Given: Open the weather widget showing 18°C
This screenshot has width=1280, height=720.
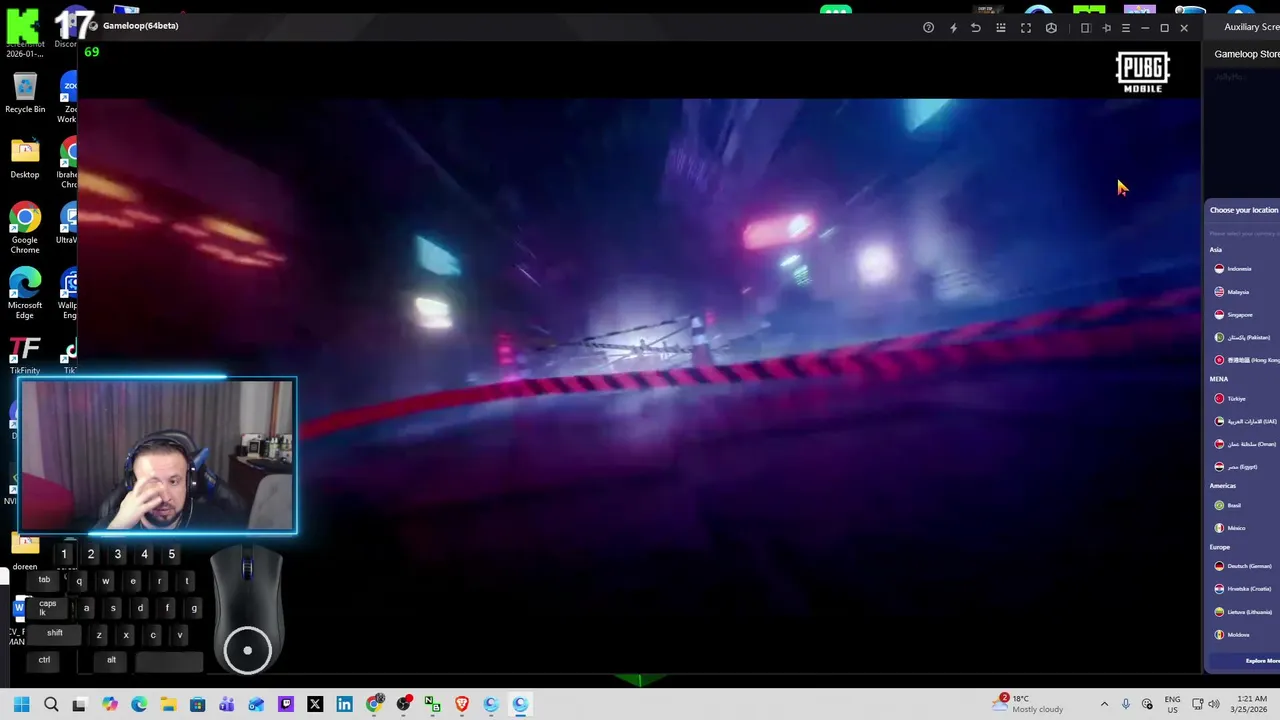Looking at the screenshot, I should point(1029,704).
